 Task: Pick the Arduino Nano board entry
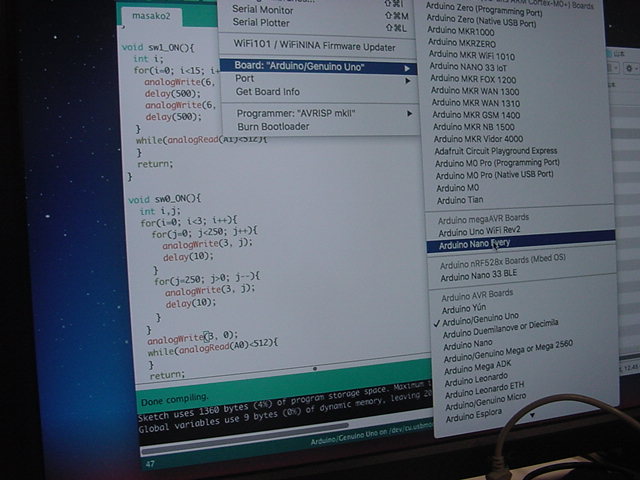[x=468, y=345]
